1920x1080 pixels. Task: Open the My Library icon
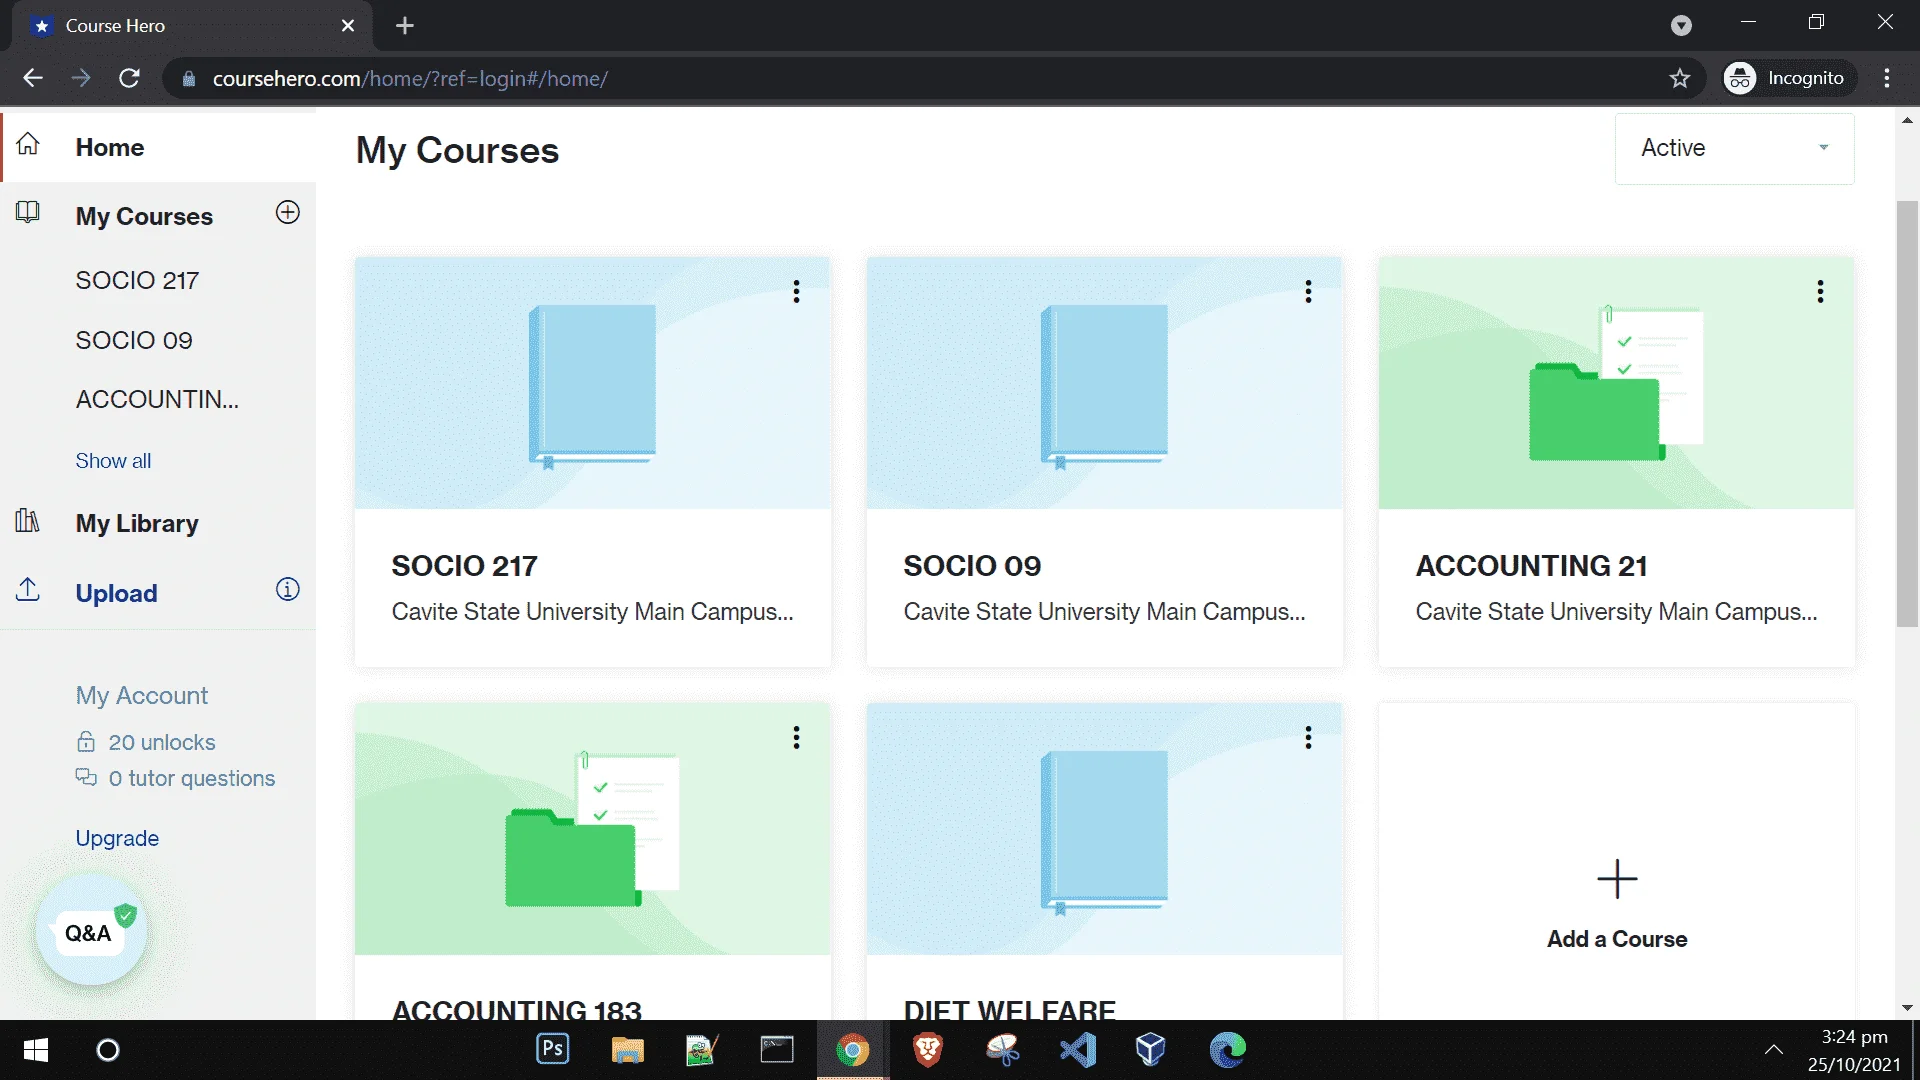pos(28,521)
